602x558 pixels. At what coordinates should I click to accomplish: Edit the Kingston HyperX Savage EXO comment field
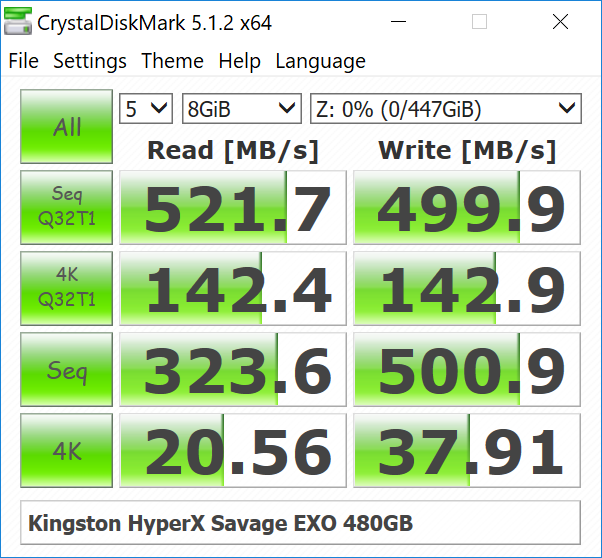coord(300,523)
